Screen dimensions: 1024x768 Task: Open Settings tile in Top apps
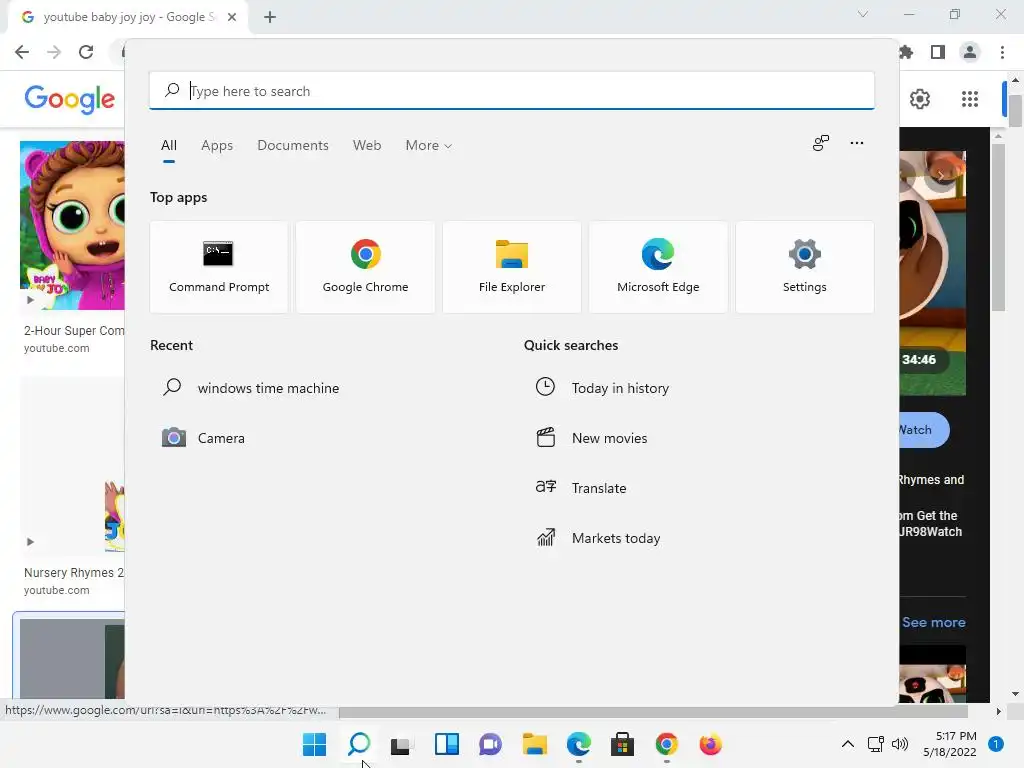point(804,266)
